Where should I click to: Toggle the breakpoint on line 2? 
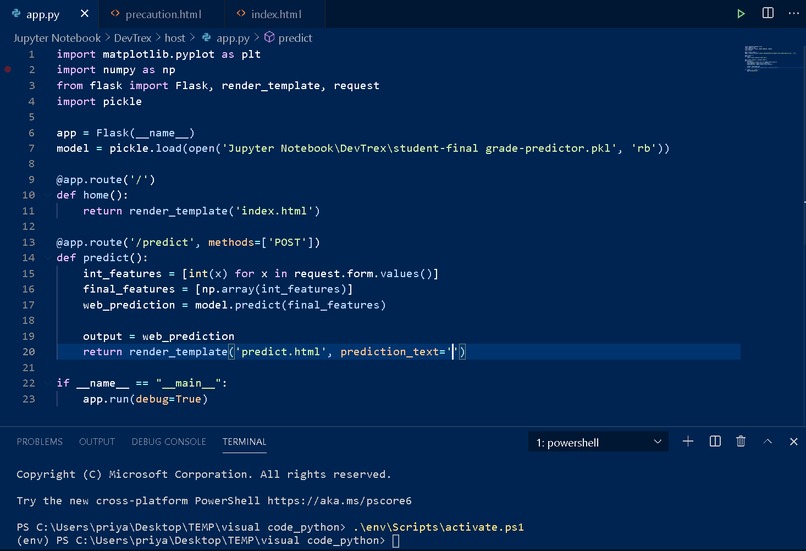(x=8, y=69)
